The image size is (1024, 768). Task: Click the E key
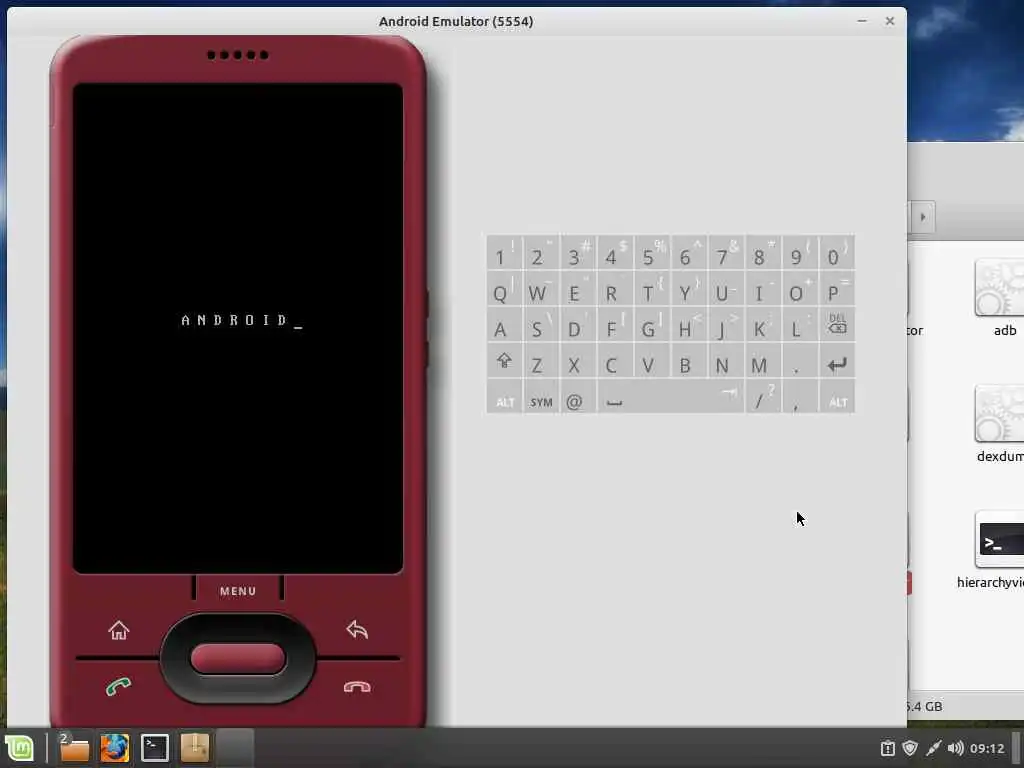[x=577, y=289]
